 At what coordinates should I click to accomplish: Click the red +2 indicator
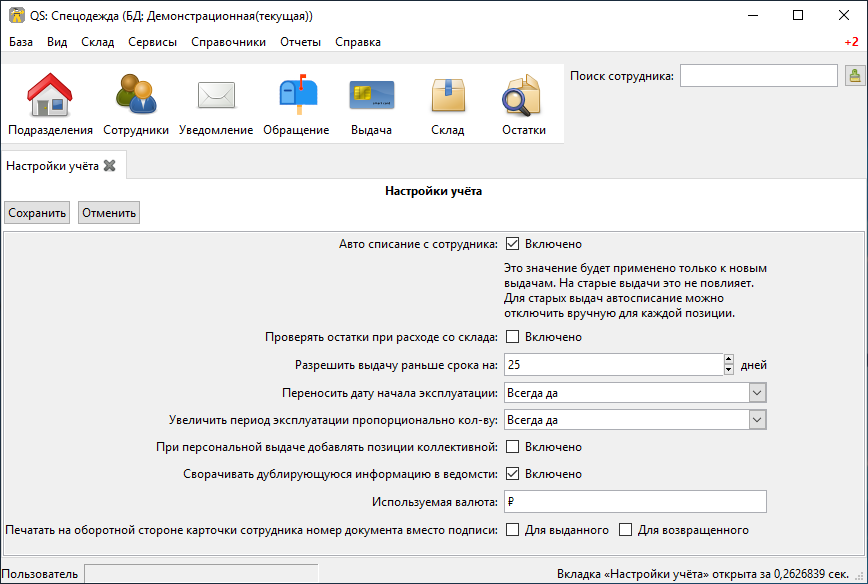851,42
